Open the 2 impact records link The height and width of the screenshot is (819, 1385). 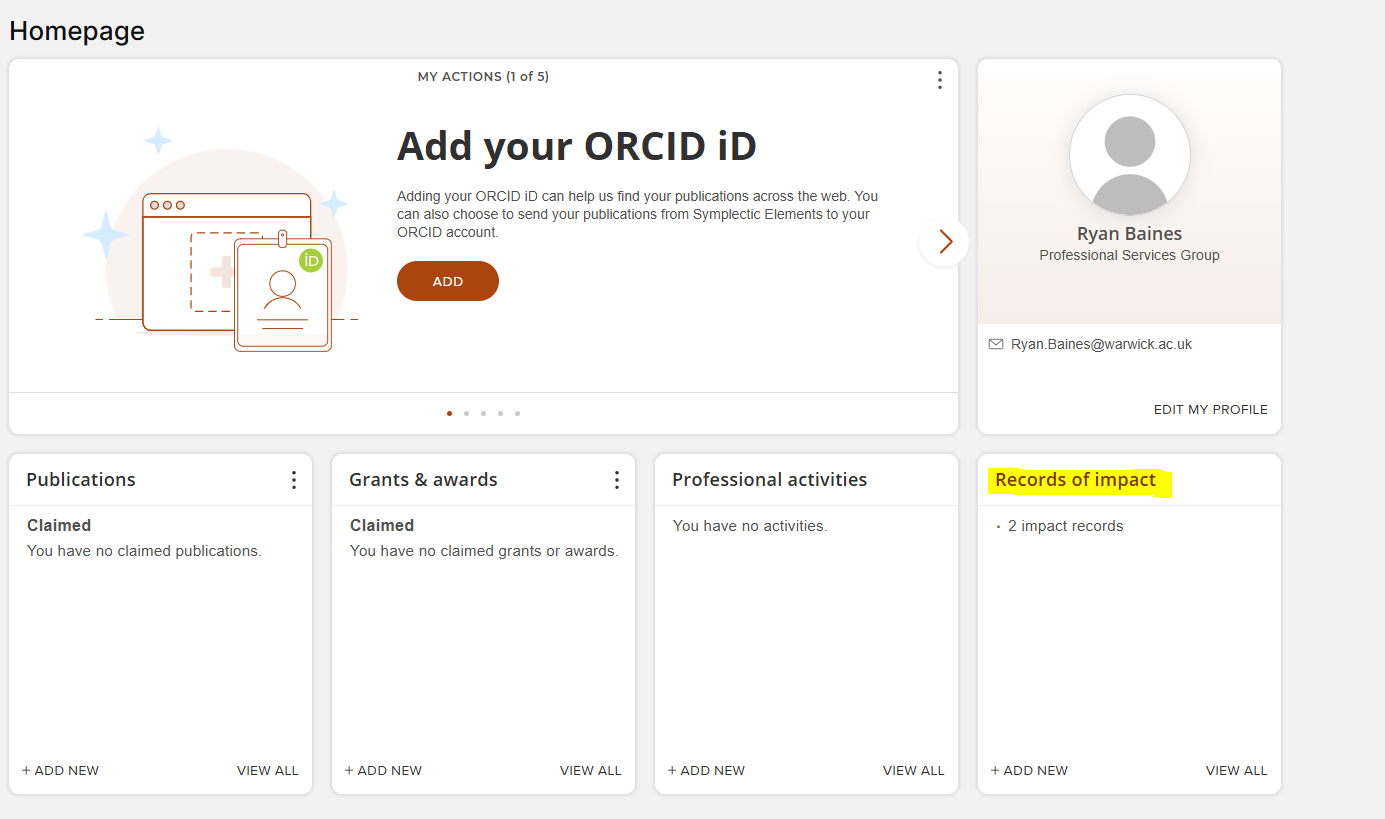pos(1065,526)
